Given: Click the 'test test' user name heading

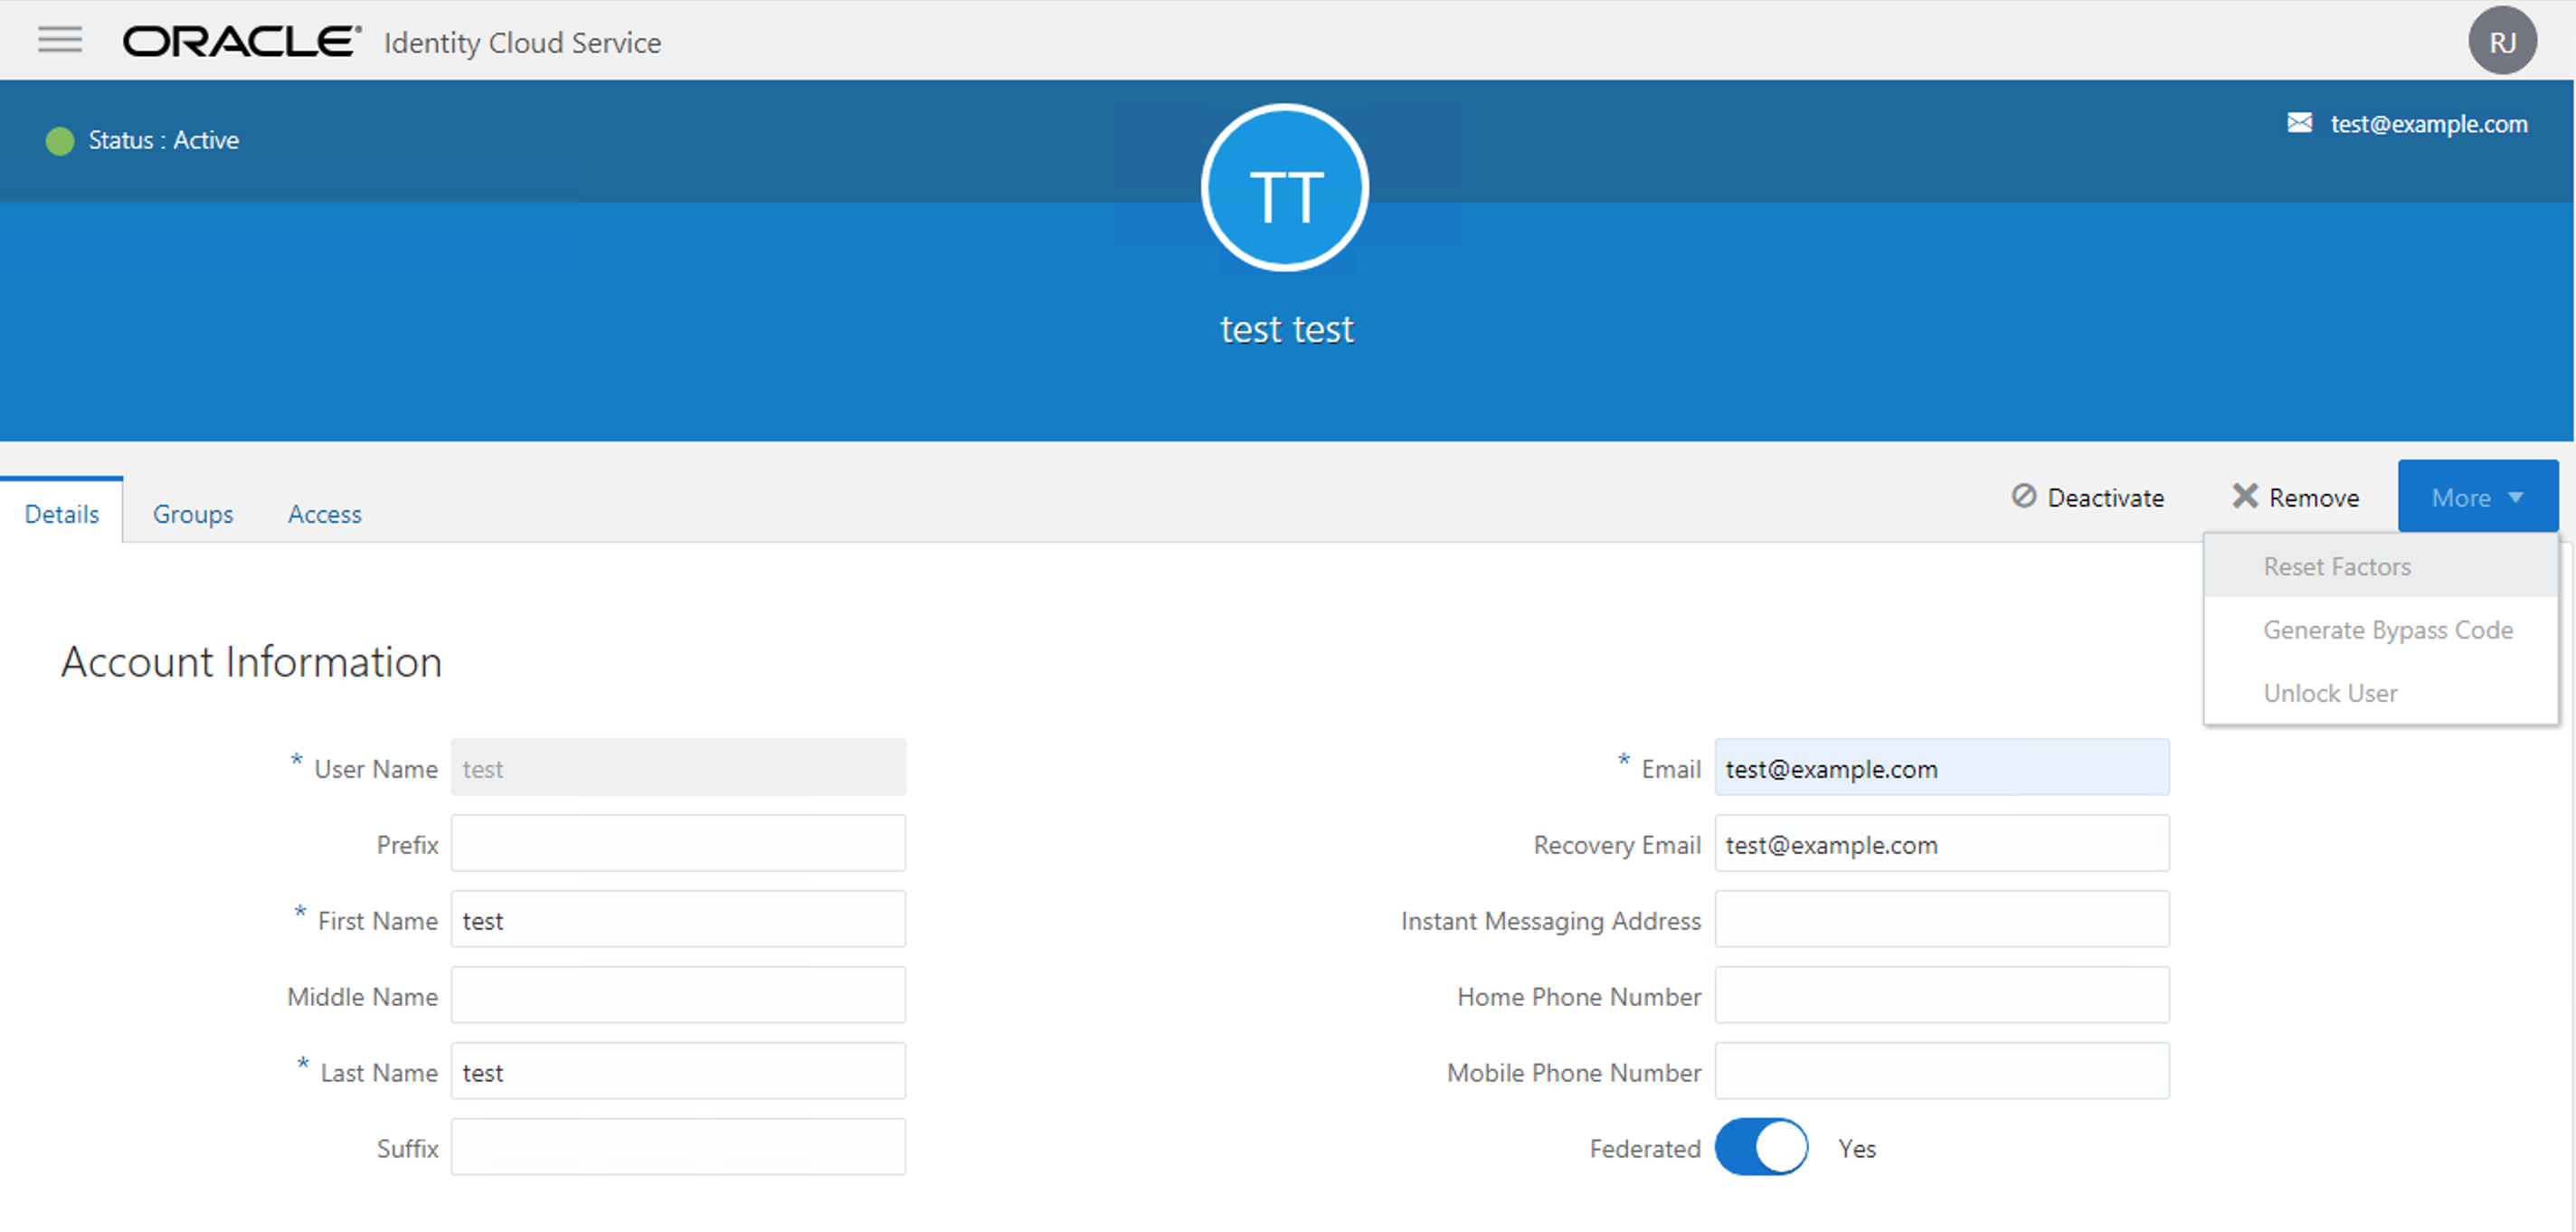Looking at the screenshot, I should (x=1286, y=329).
